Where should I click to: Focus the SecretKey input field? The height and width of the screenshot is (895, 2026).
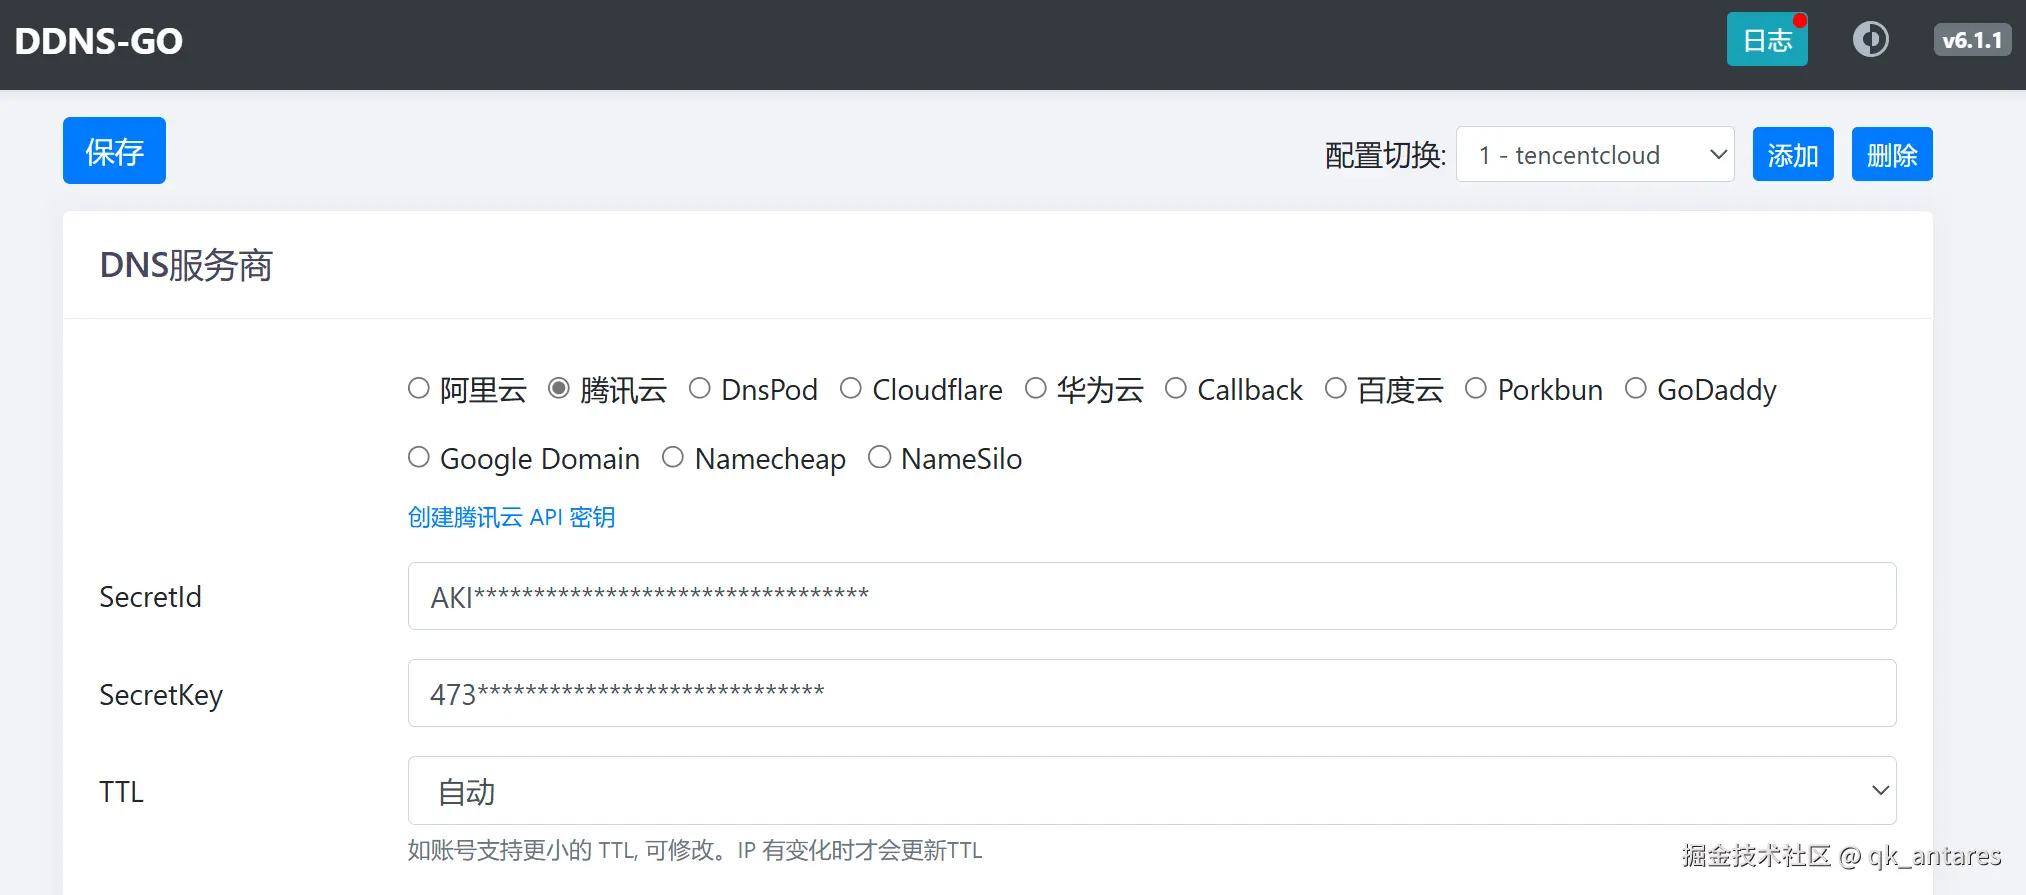tap(1152, 693)
